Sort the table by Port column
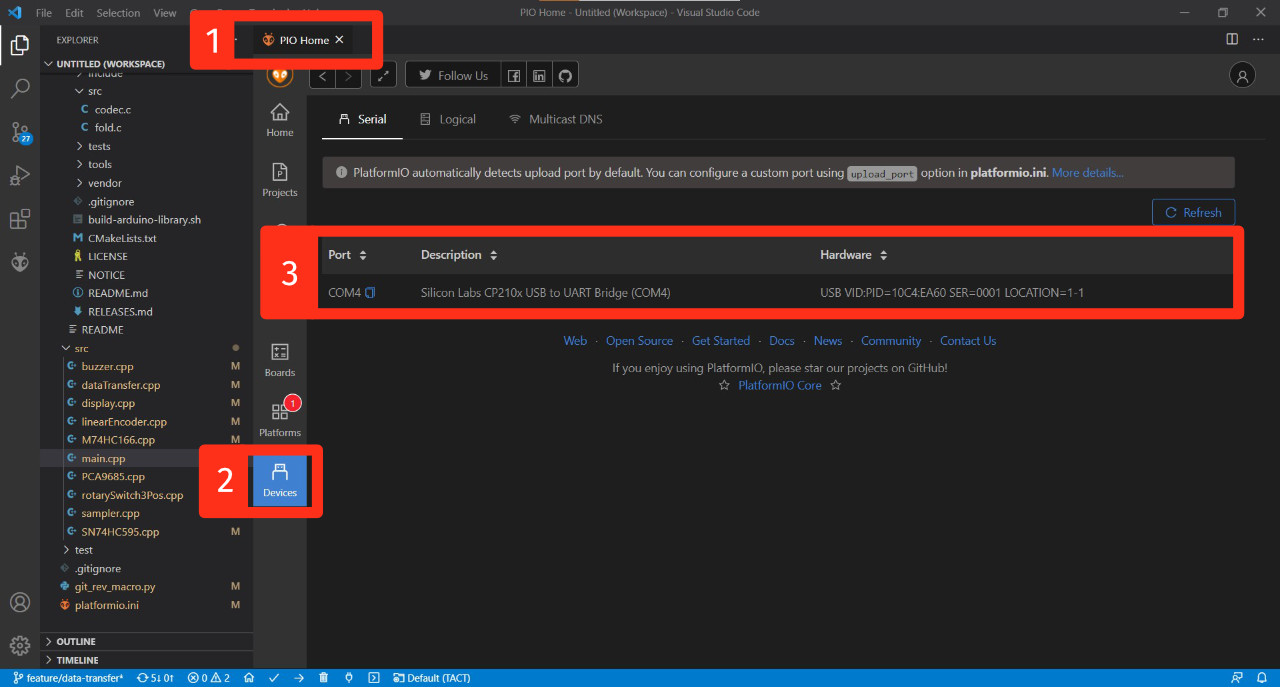Image resolution: width=1280 pixels, height=687 pixels. [348, 255]
